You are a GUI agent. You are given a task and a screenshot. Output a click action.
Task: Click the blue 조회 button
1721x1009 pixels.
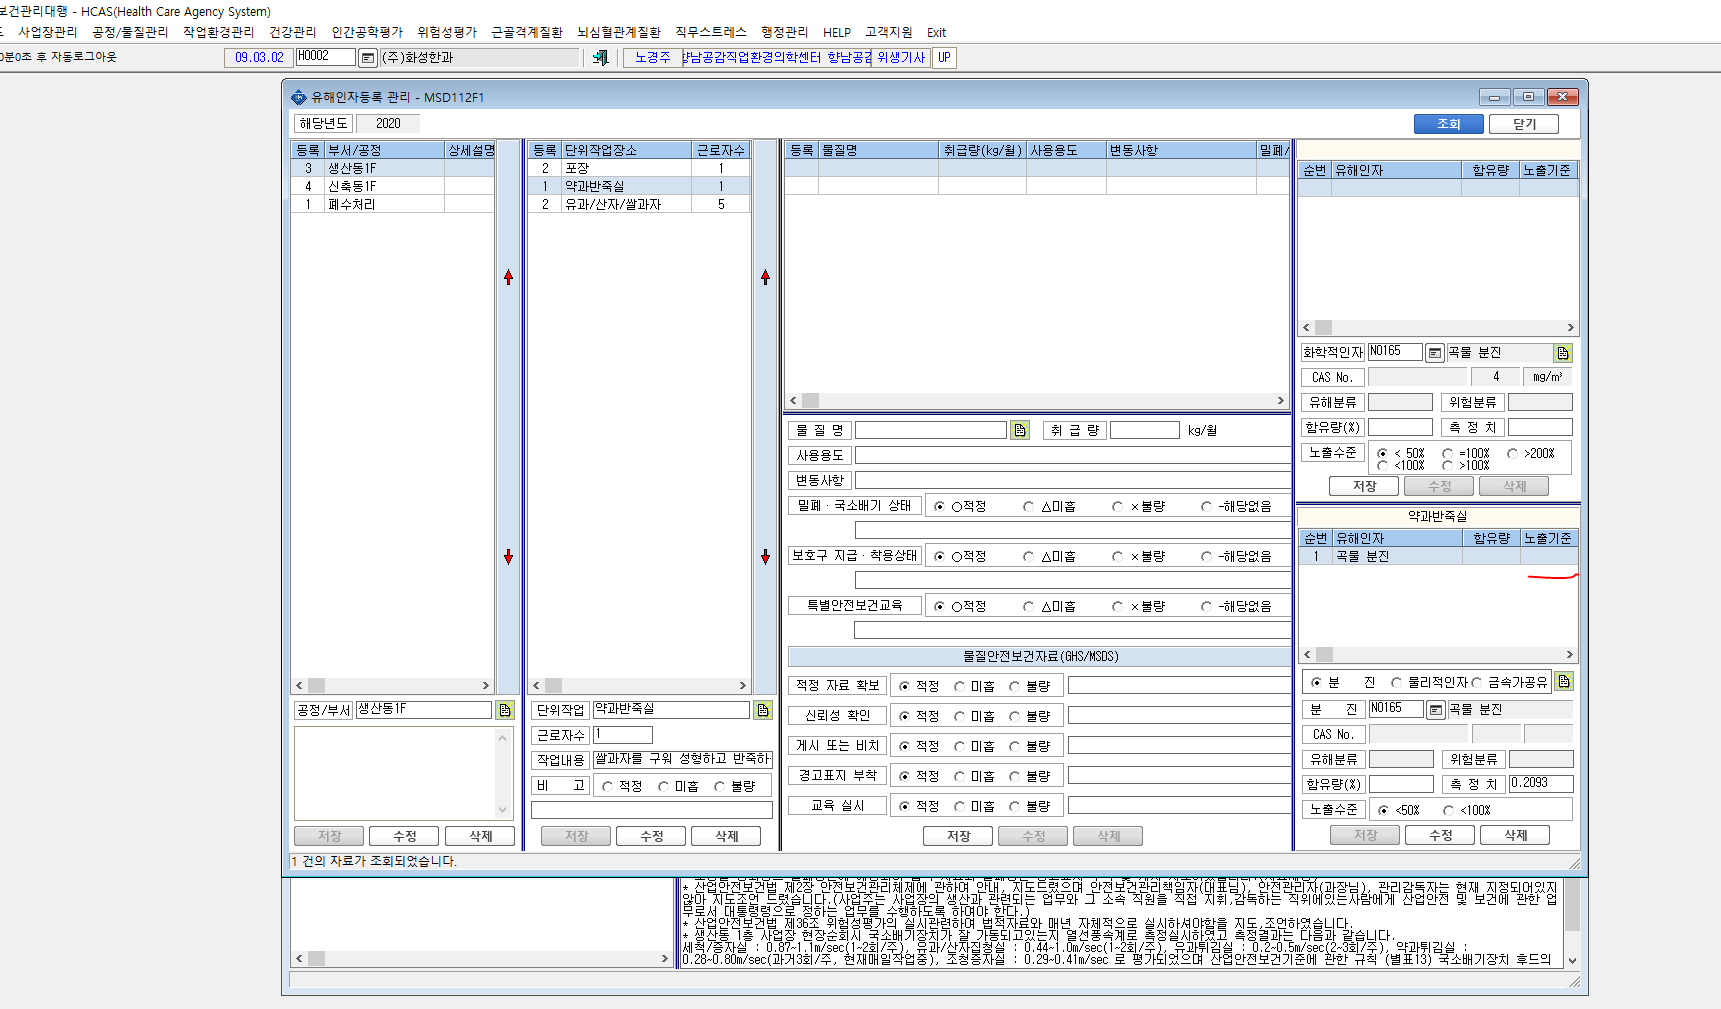click(x=1448, y=124)
